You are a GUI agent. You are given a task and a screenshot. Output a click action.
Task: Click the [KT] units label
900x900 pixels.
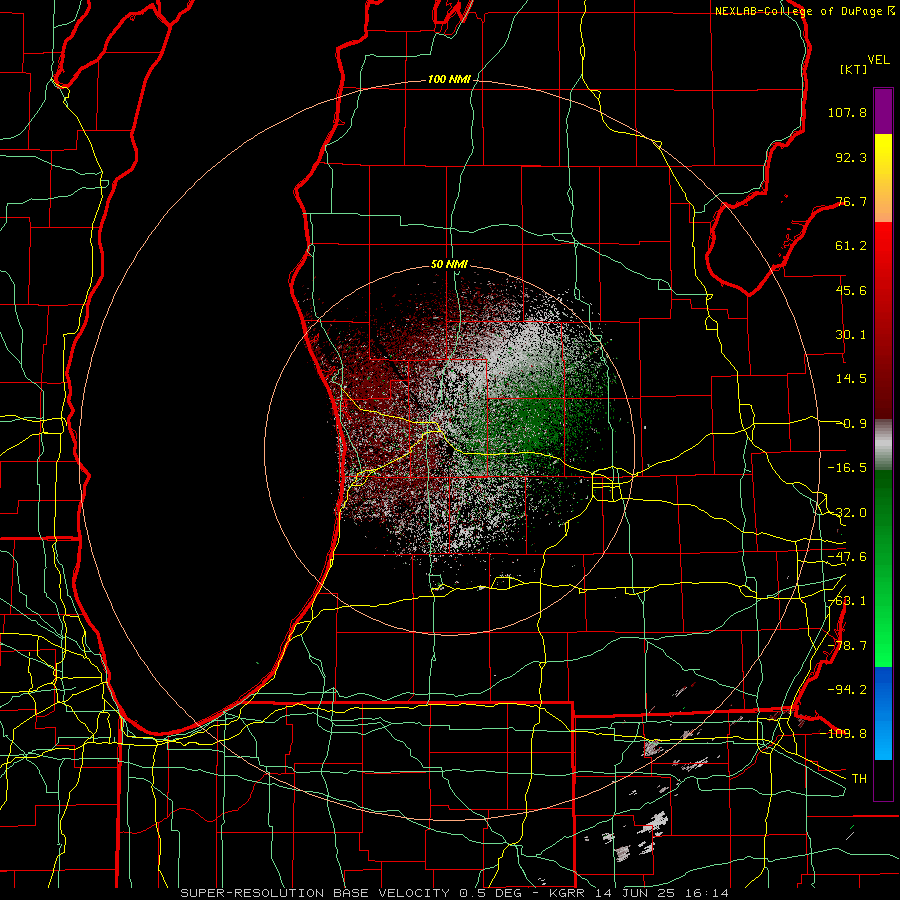[854, 69]
